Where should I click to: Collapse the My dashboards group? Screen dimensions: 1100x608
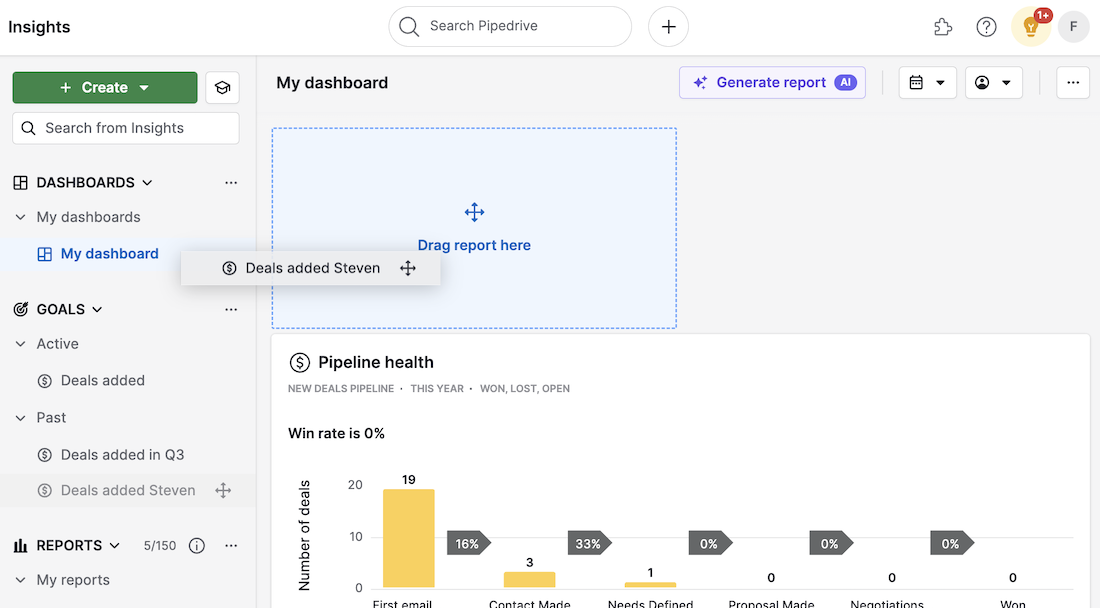click(20, 217)
